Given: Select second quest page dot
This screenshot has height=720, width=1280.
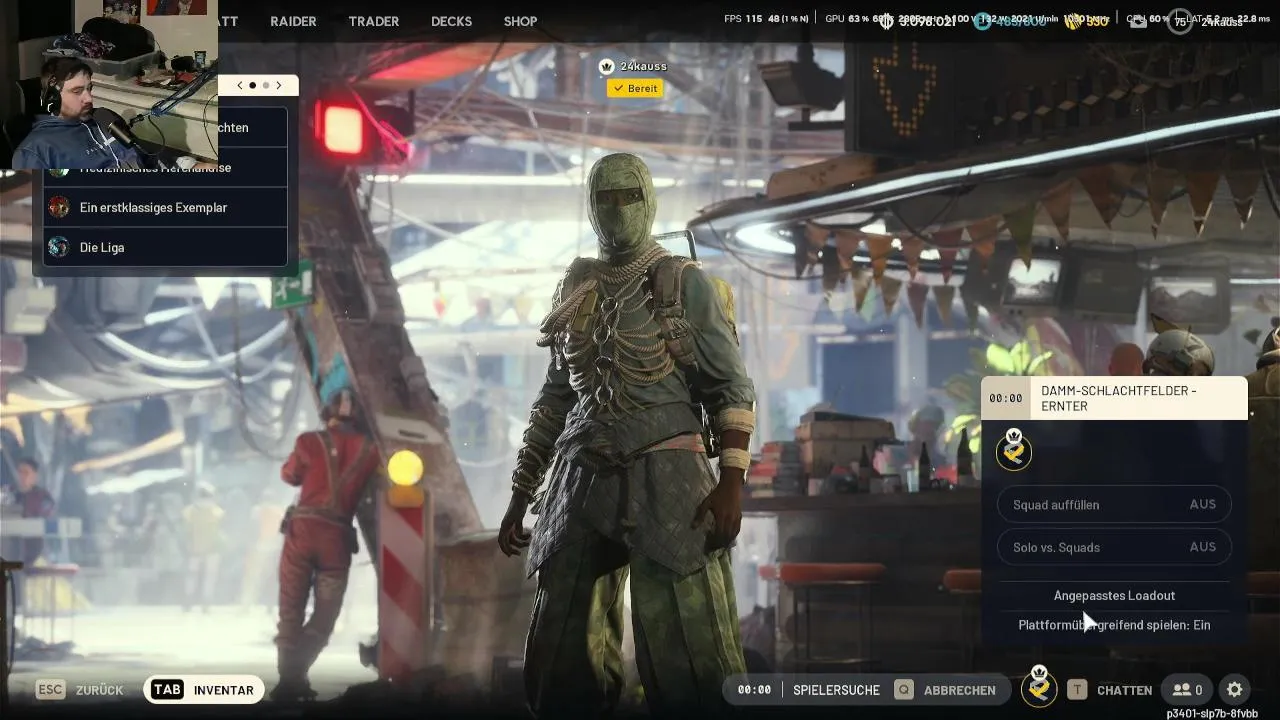Looking at the screenshot, I should [265, 86].
